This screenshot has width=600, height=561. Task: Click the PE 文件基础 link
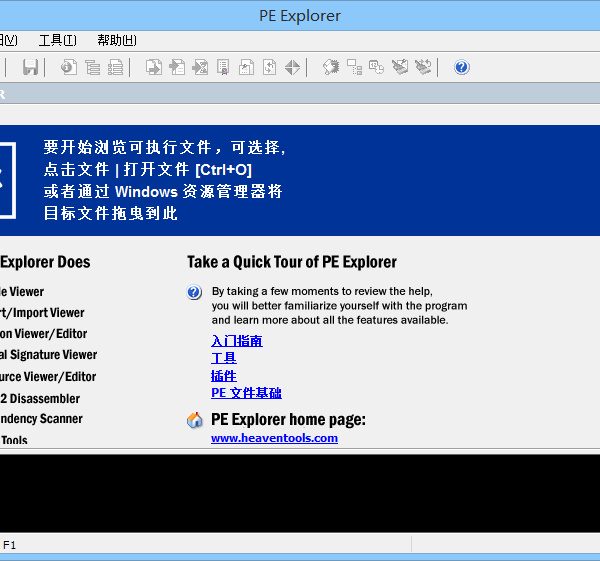[246, 393]
